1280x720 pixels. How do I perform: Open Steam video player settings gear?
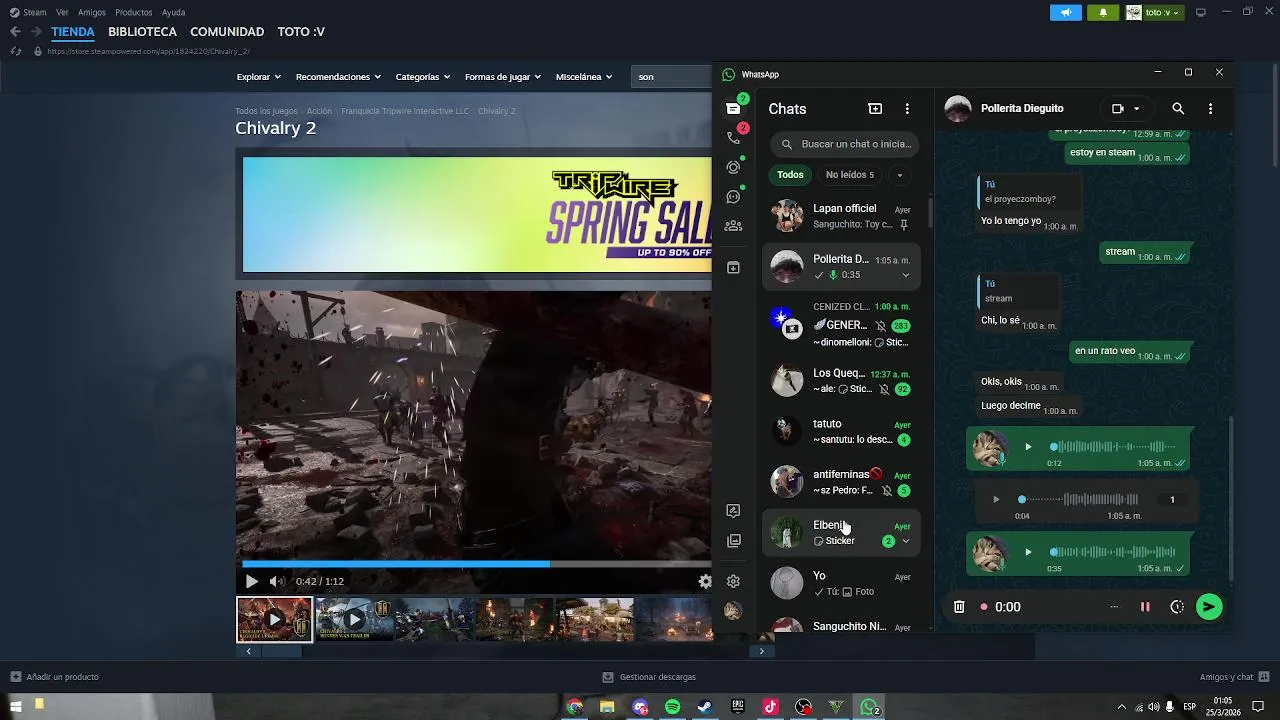click(705, 581)
